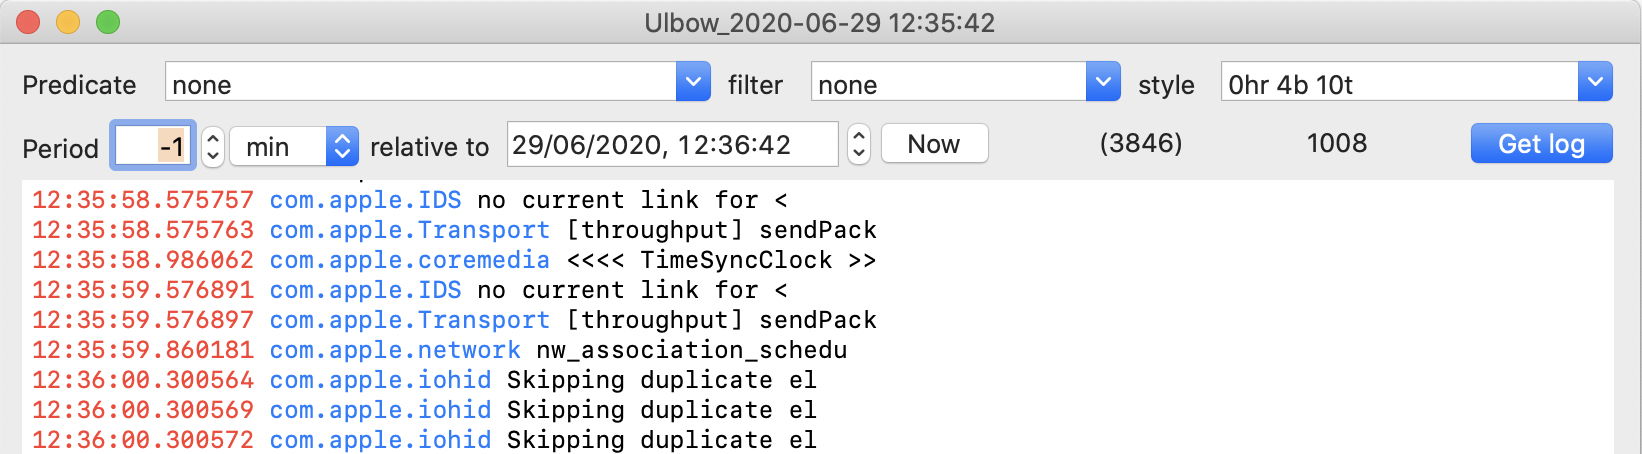This screenshot has height=454, width=1642.
Task: Click the Get log button
Action: click(x=1541, y=144)
